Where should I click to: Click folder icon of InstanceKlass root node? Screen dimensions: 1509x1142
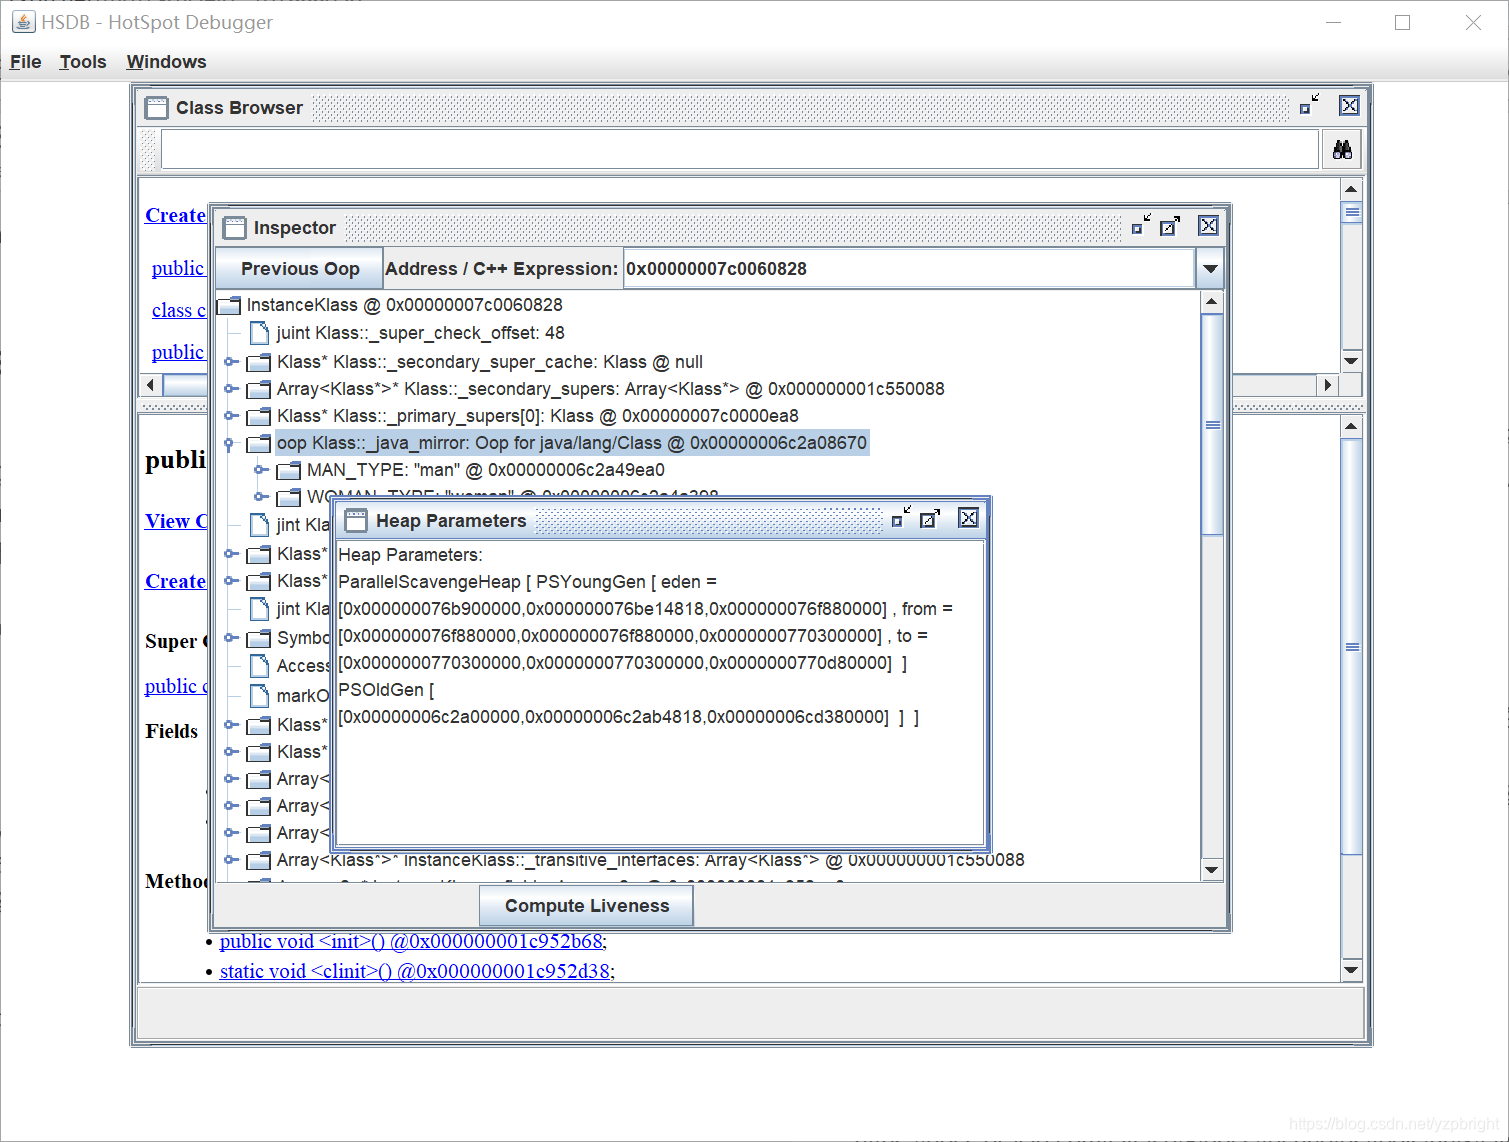[229, 305]
